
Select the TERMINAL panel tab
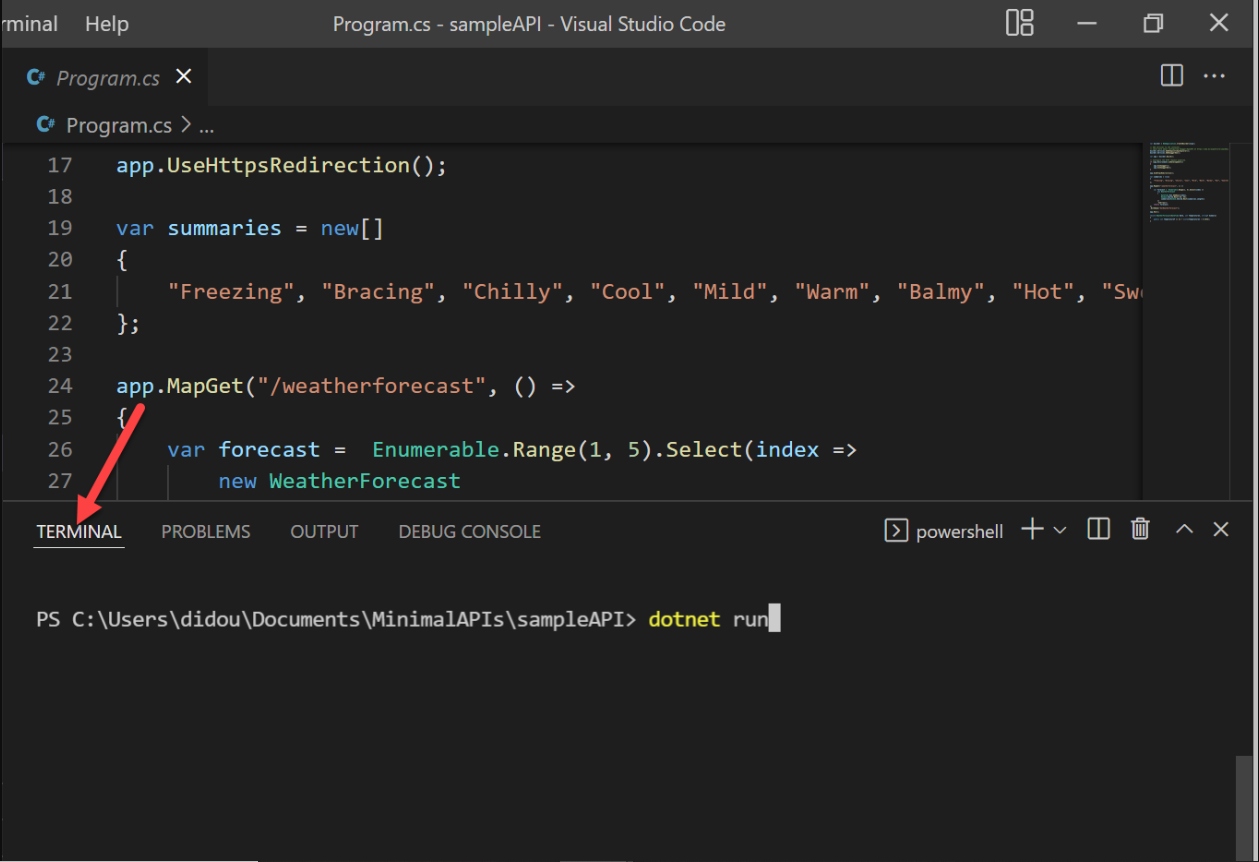[x=79, y=532]
